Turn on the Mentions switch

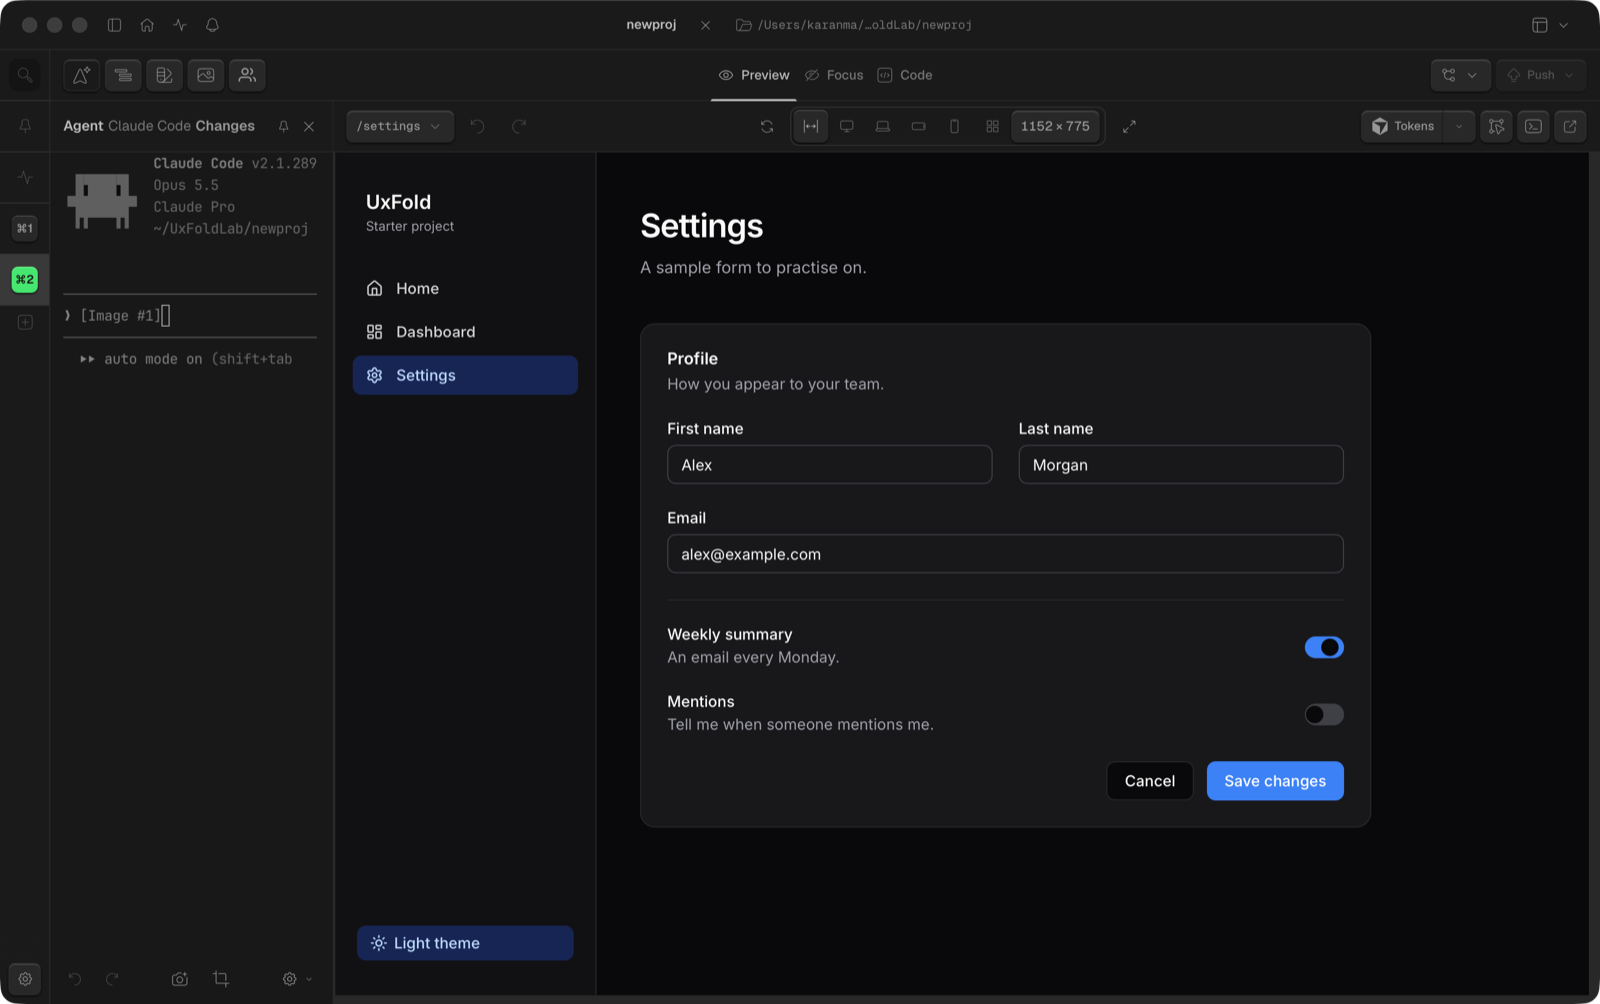point(1324,714)
